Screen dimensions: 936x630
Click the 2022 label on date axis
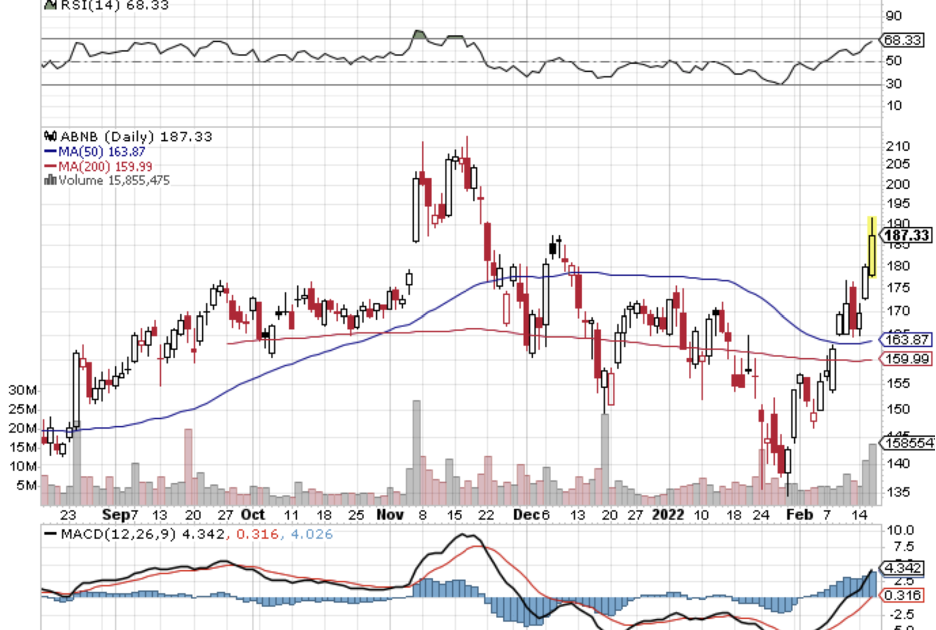(666, 514)
